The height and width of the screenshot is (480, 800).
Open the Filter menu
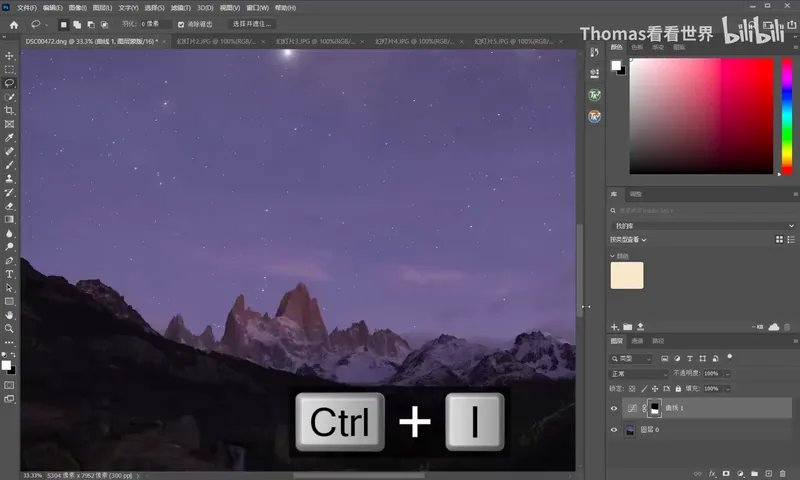point(181,8)
